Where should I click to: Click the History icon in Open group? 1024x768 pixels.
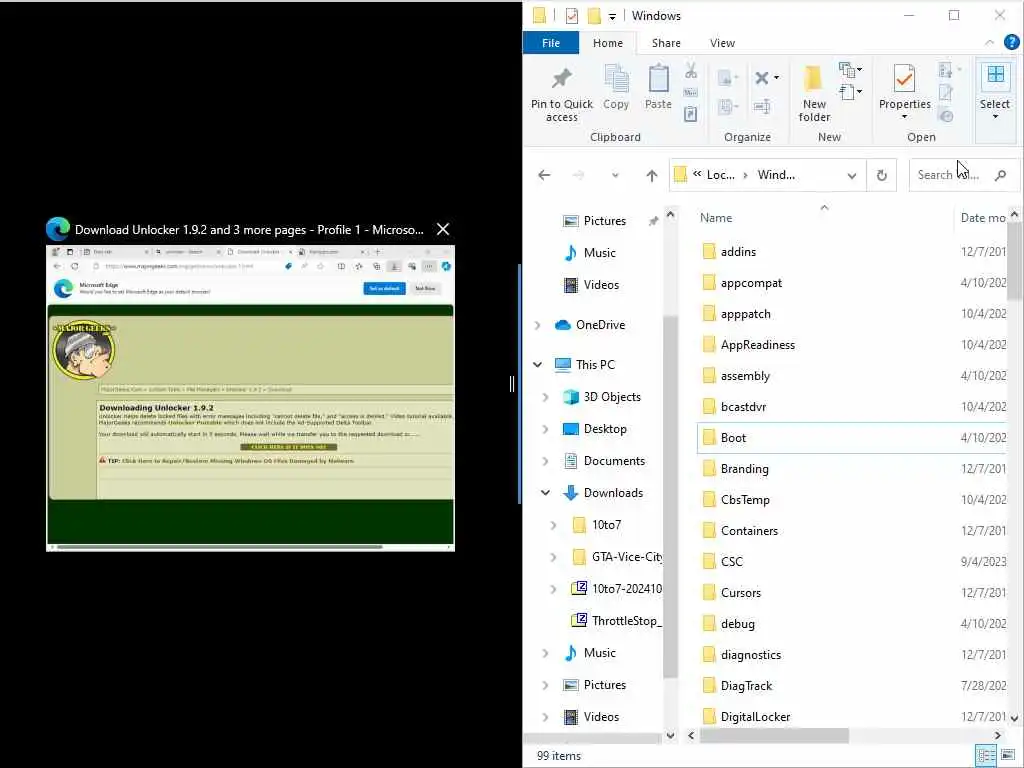click(x=945, y=116)
